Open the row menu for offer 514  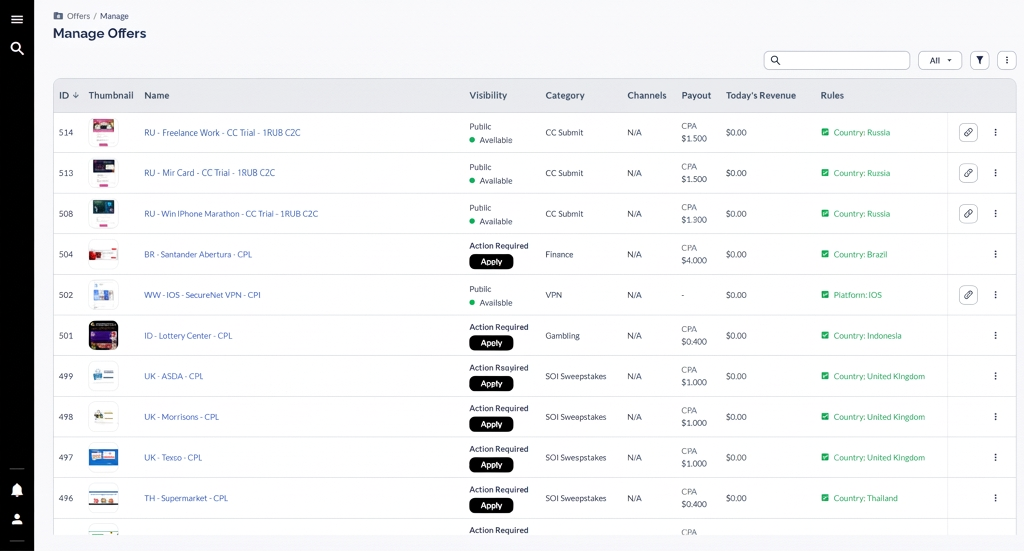point(995,133)
